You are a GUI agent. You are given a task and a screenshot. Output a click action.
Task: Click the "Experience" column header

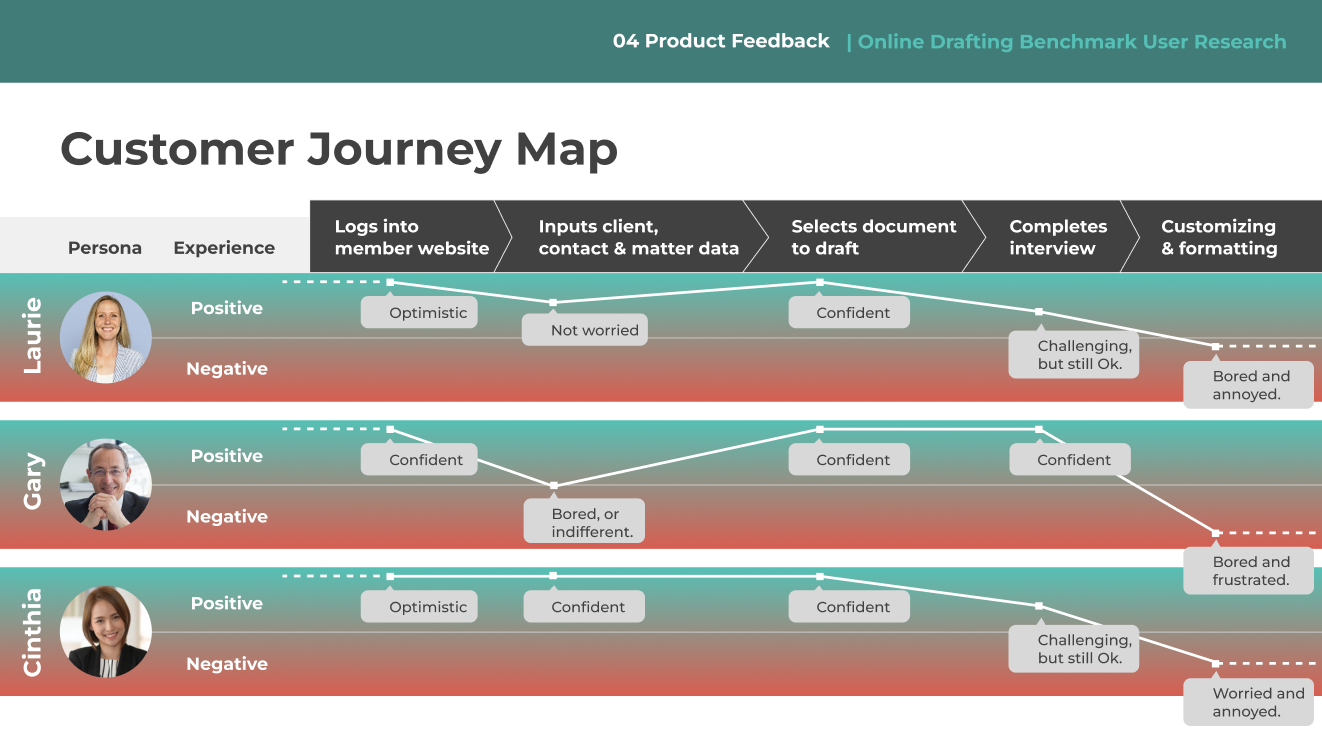[x=224, y=248]
